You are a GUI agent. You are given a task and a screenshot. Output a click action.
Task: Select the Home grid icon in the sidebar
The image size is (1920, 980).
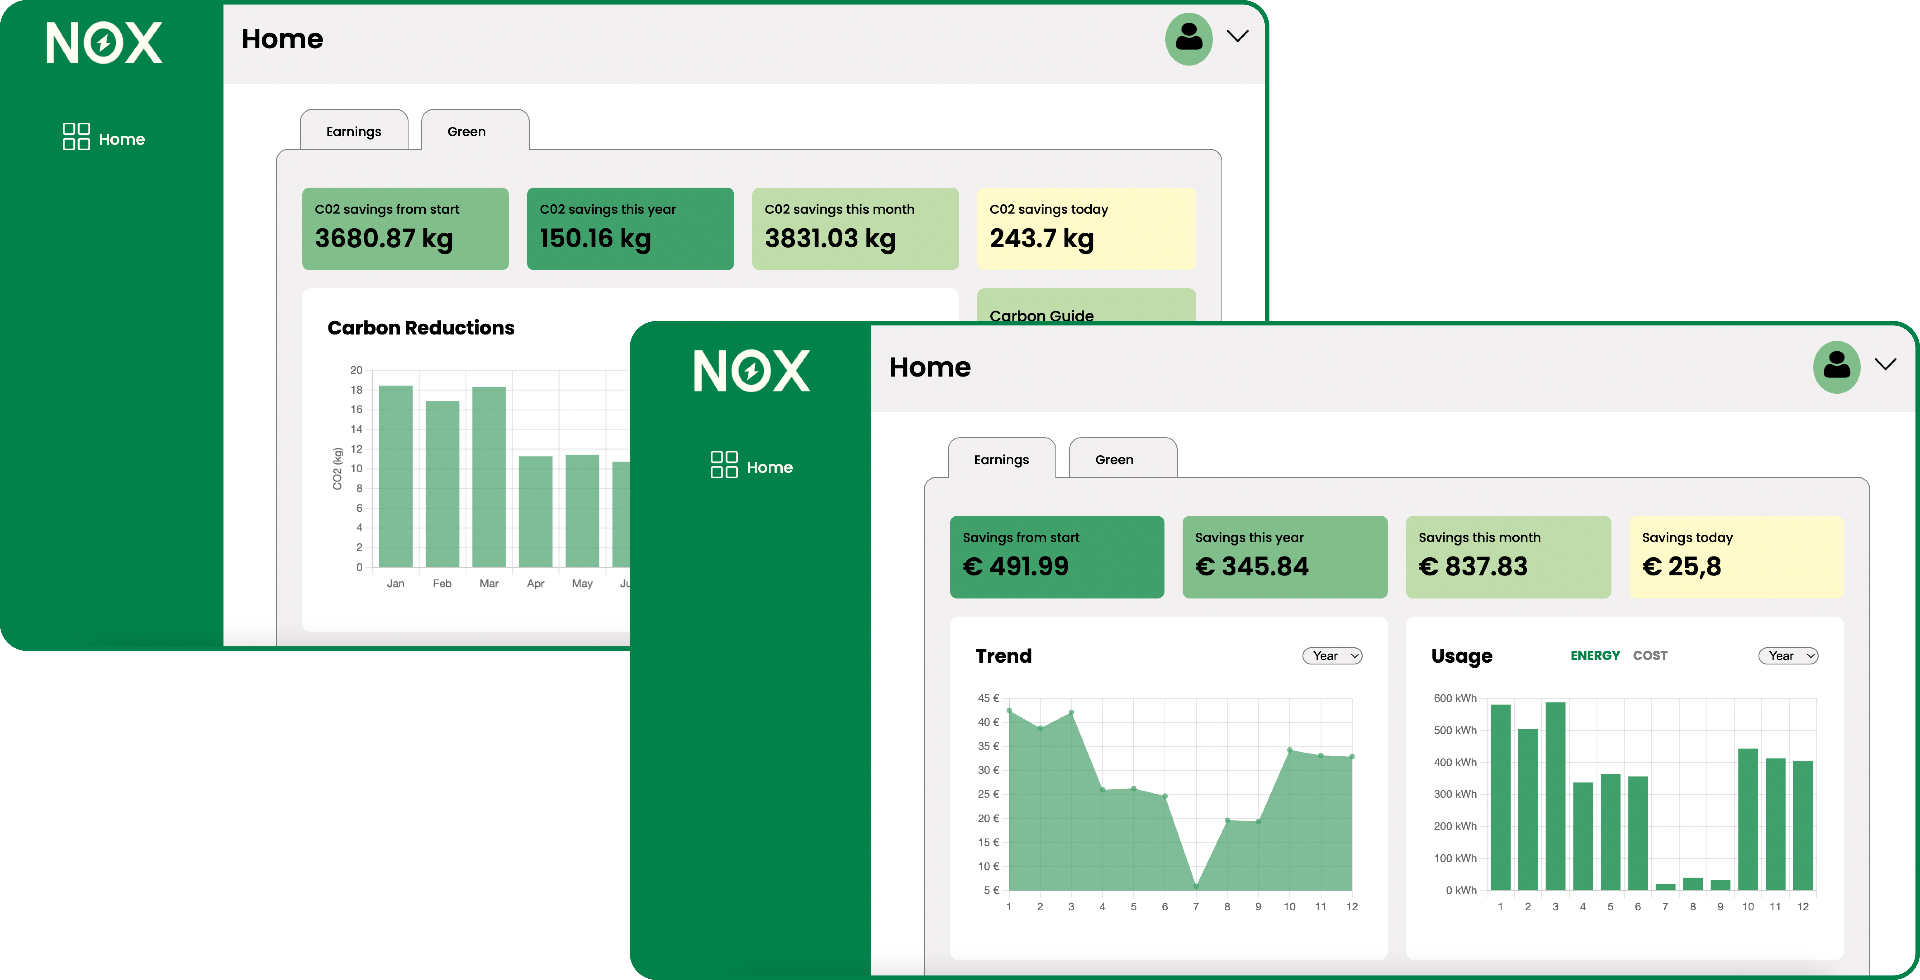(723, 465)
